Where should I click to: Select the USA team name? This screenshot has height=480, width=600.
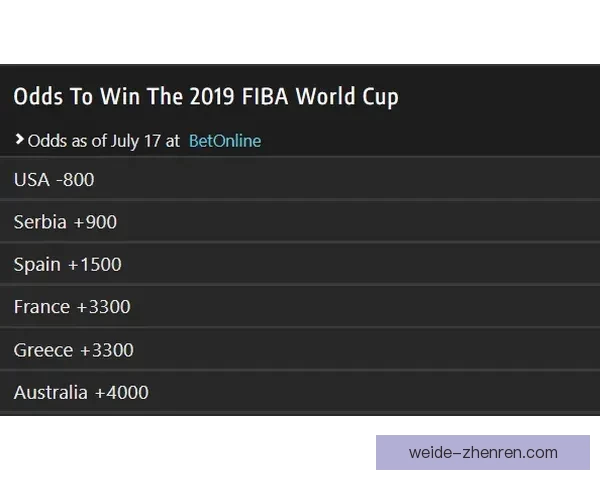(x=31, y=180)
